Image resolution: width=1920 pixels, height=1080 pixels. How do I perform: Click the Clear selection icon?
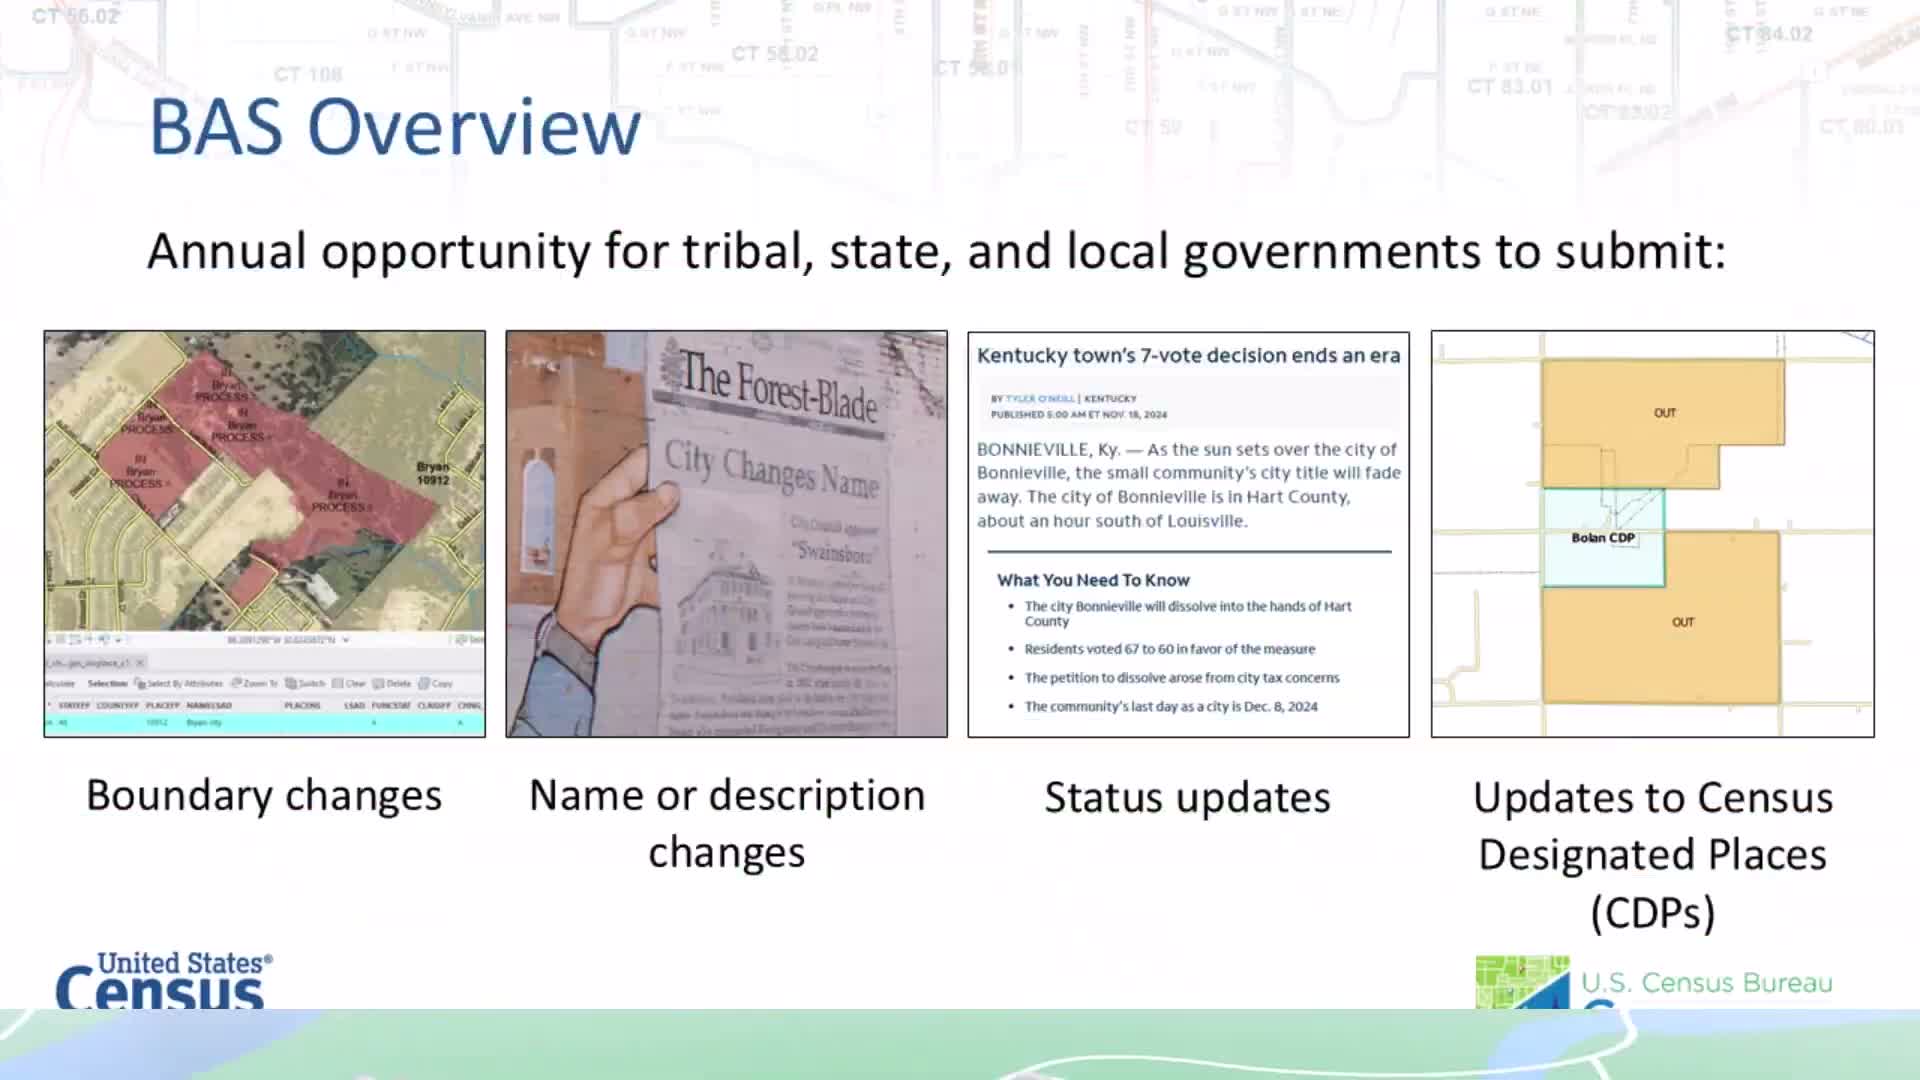(337, 684)
